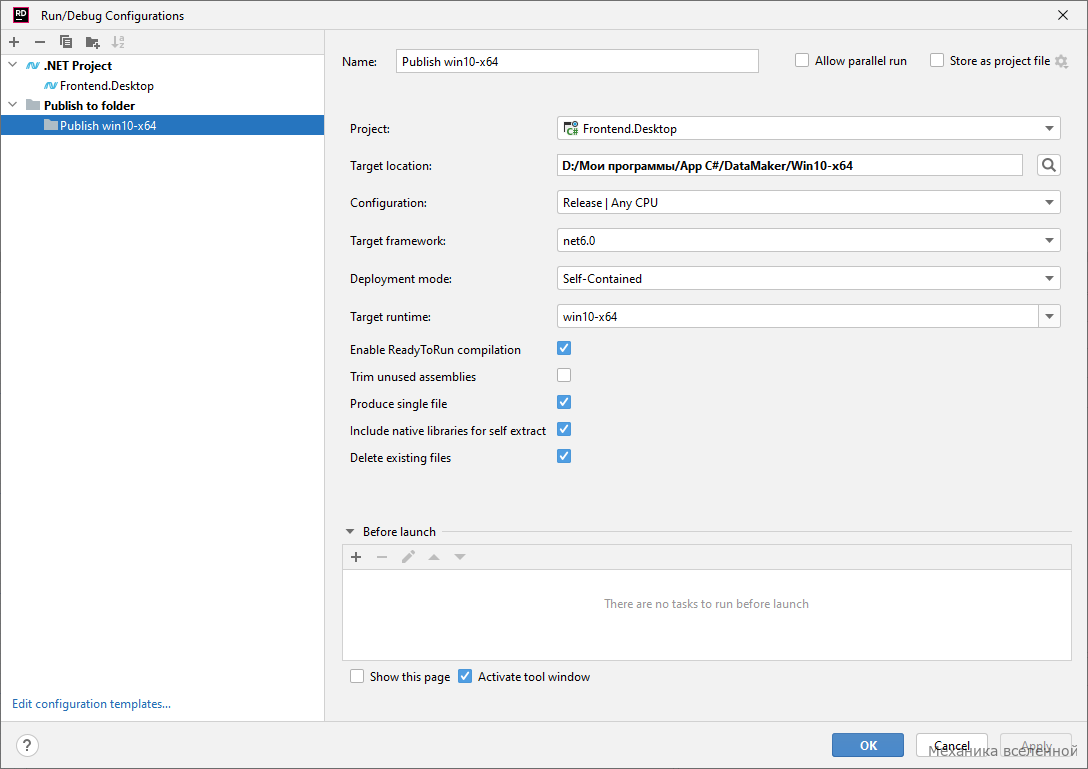Collapse the Publish to folder tree node
Image resolution: width=1088 pixels, height=769 pixels.
(x=12, y=105)
